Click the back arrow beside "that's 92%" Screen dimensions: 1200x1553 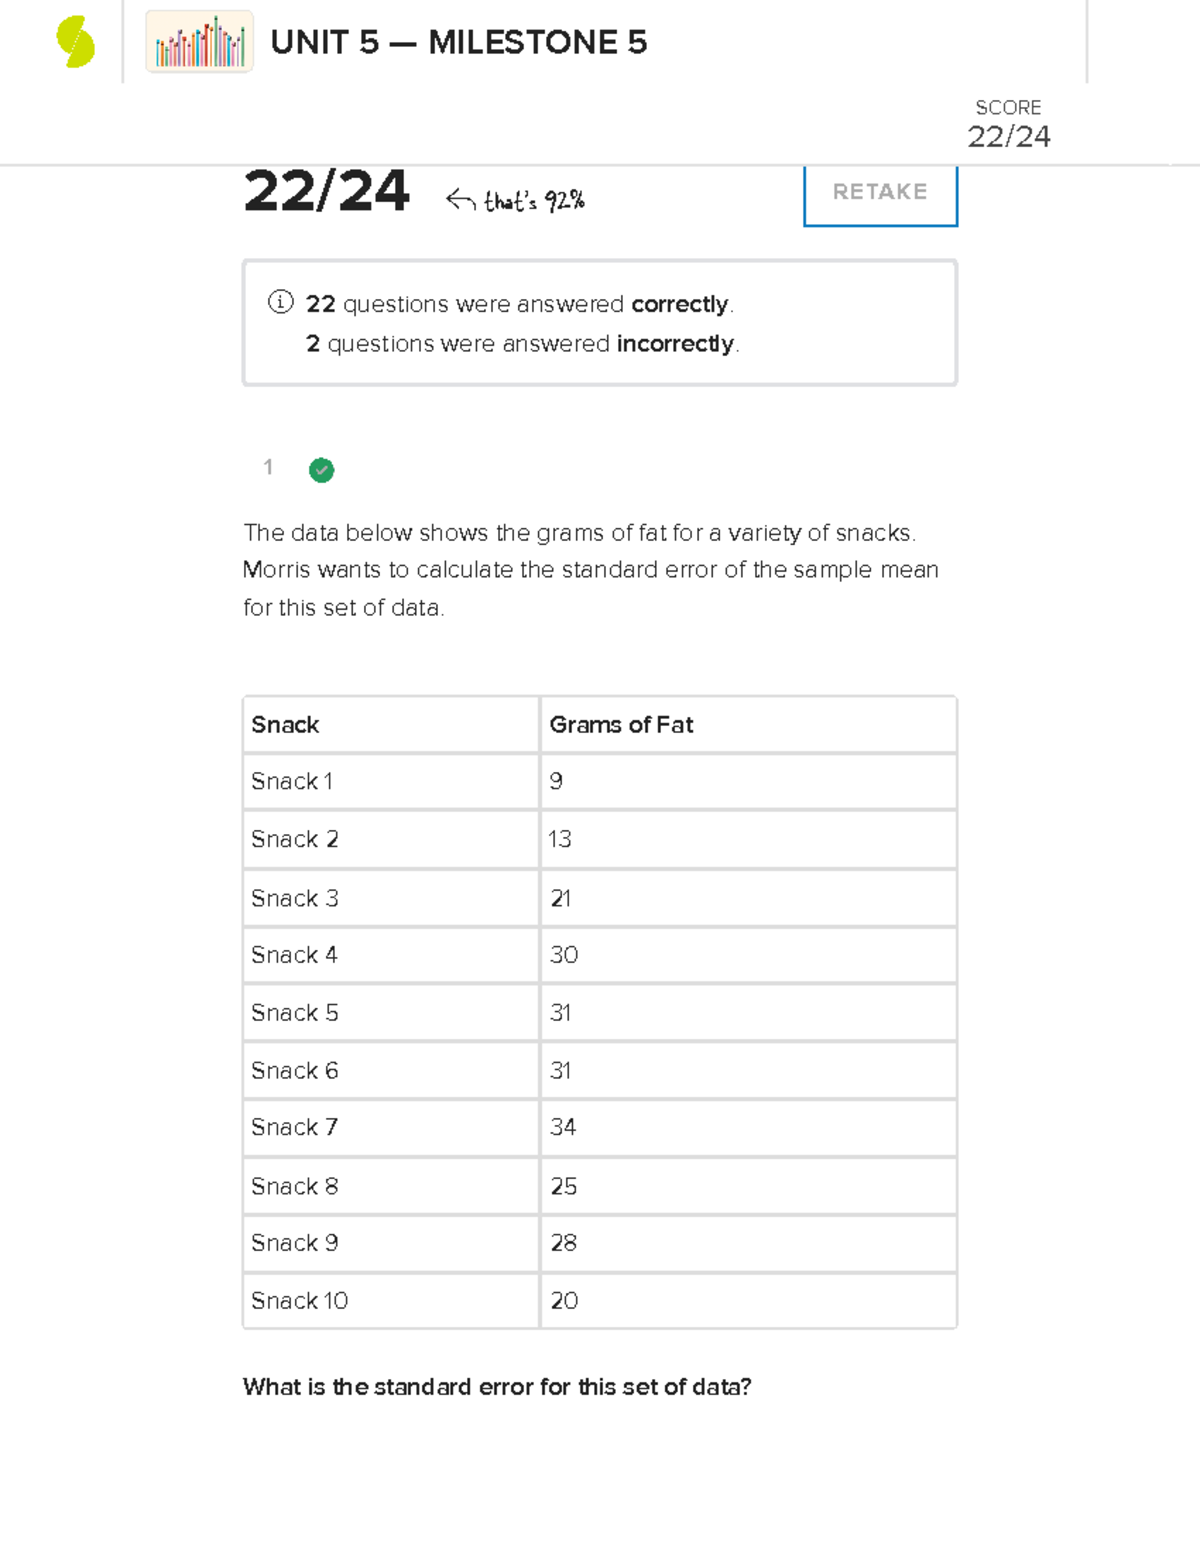point(460,200)
